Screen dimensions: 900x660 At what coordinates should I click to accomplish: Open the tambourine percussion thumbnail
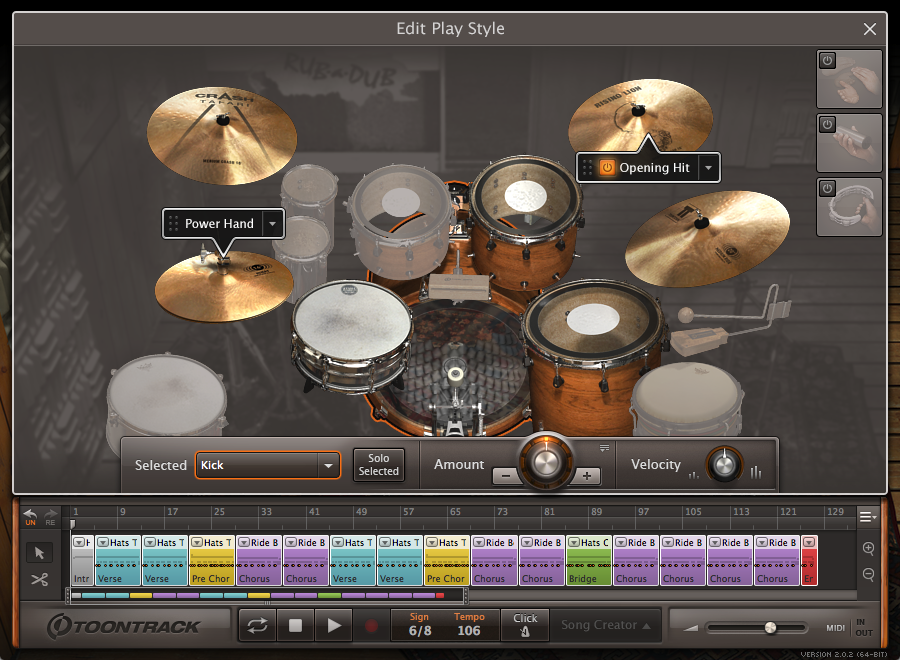[849, 207]
